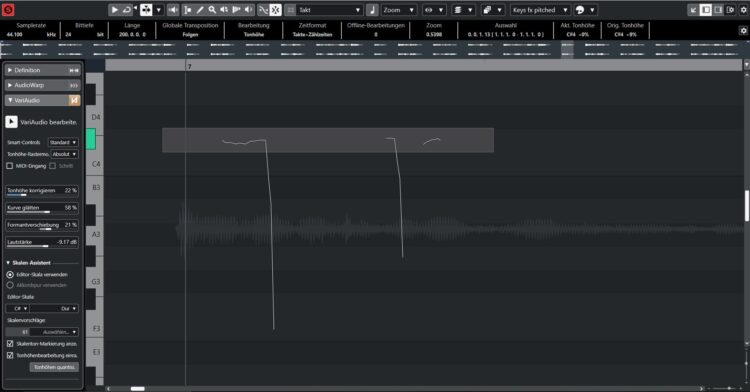This screenshot has height=392, width=750.
Task: Click the VariAudio bypass icon
Action: [74, 100]
